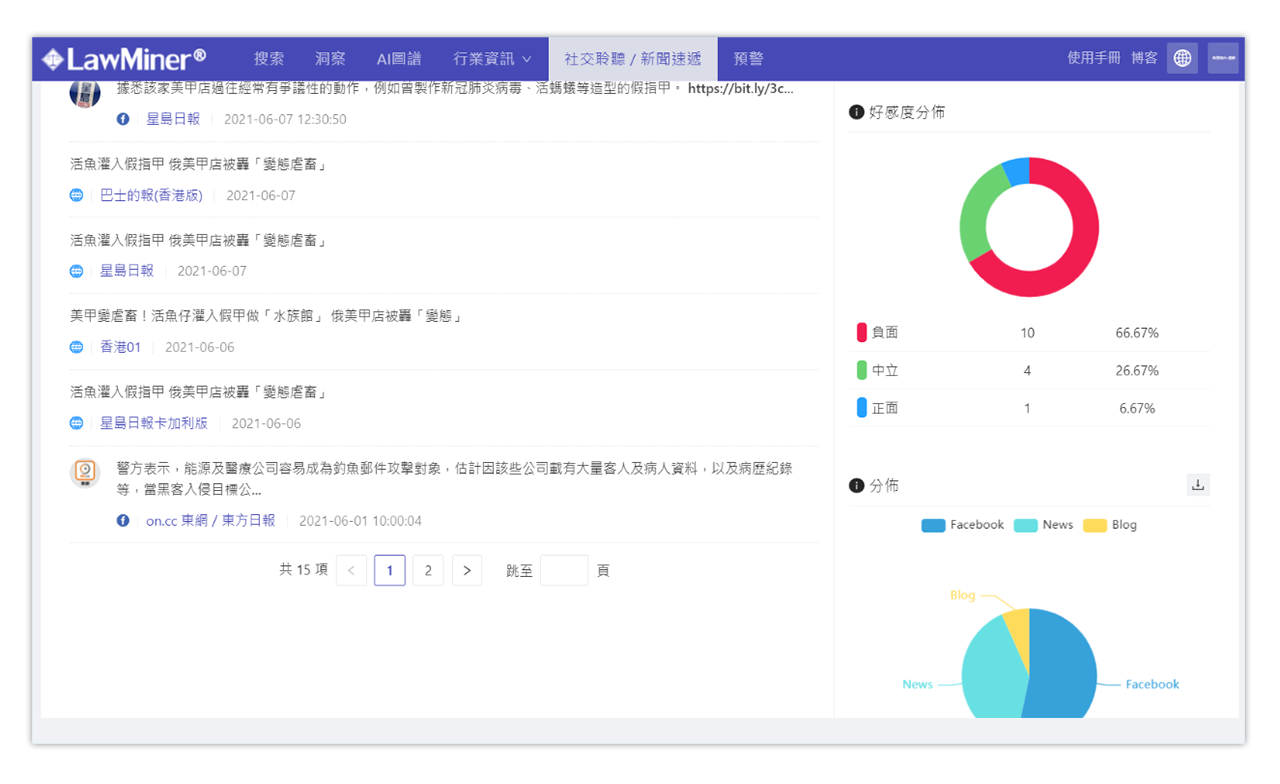Go to next page arrow
Image resolution: width=1280 pixels, height=784 pixels.
point(467,570)
